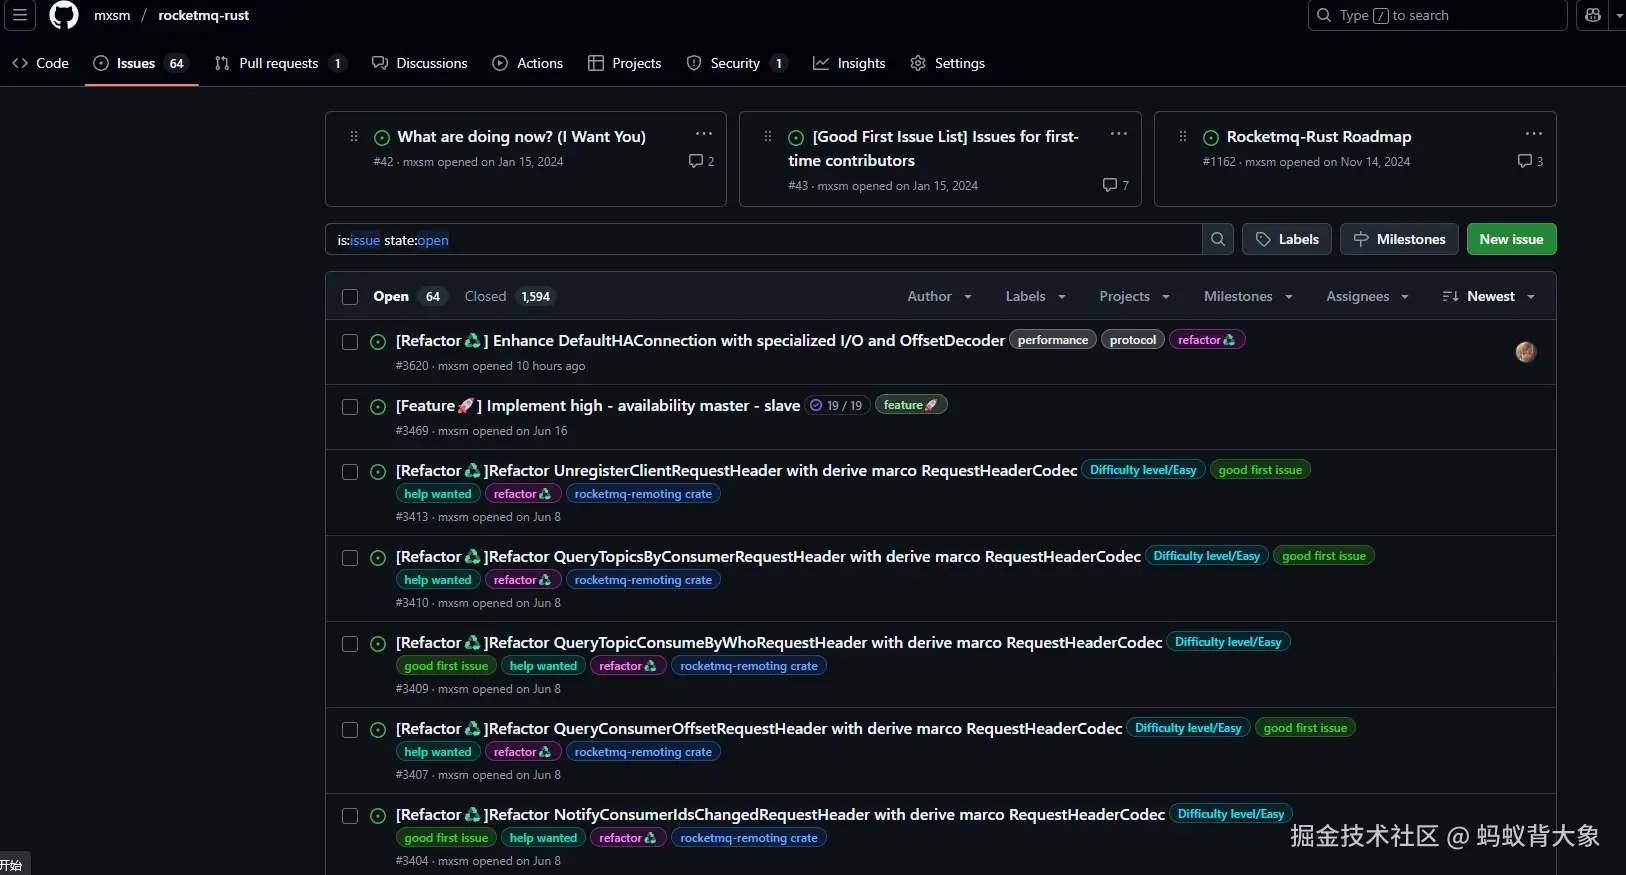Click the open status icon on Roadmap pinned card
1626x875 pixels.
click(1211, 138)
